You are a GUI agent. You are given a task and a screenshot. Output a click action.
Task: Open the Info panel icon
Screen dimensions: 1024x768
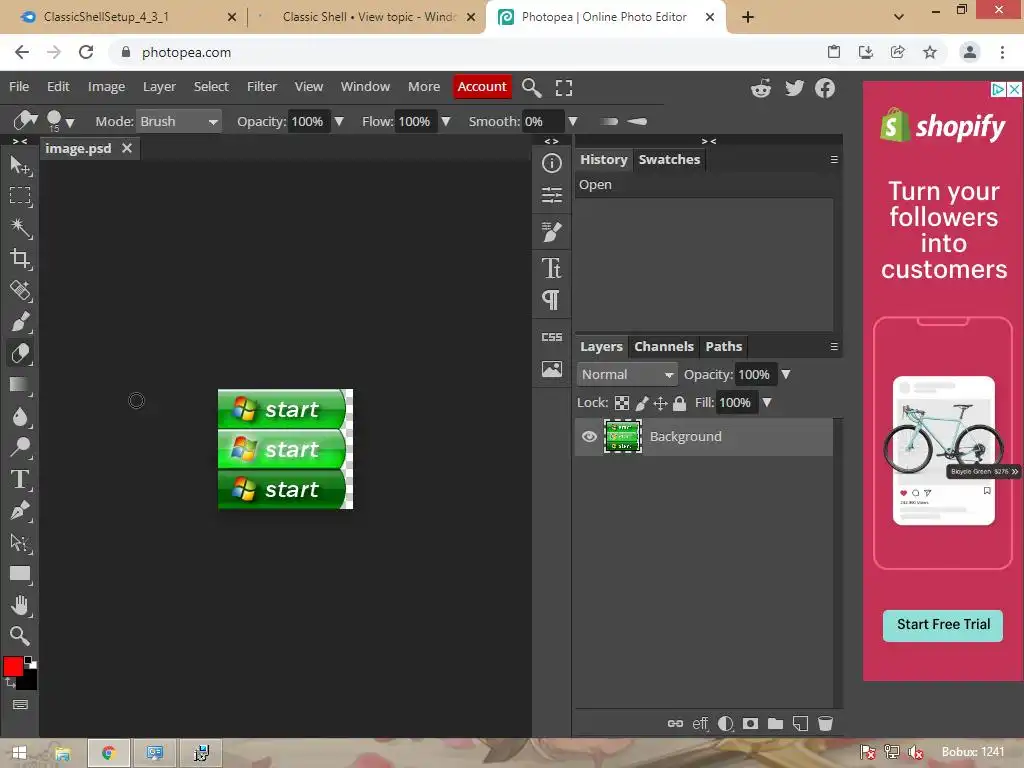click(552, 163)
